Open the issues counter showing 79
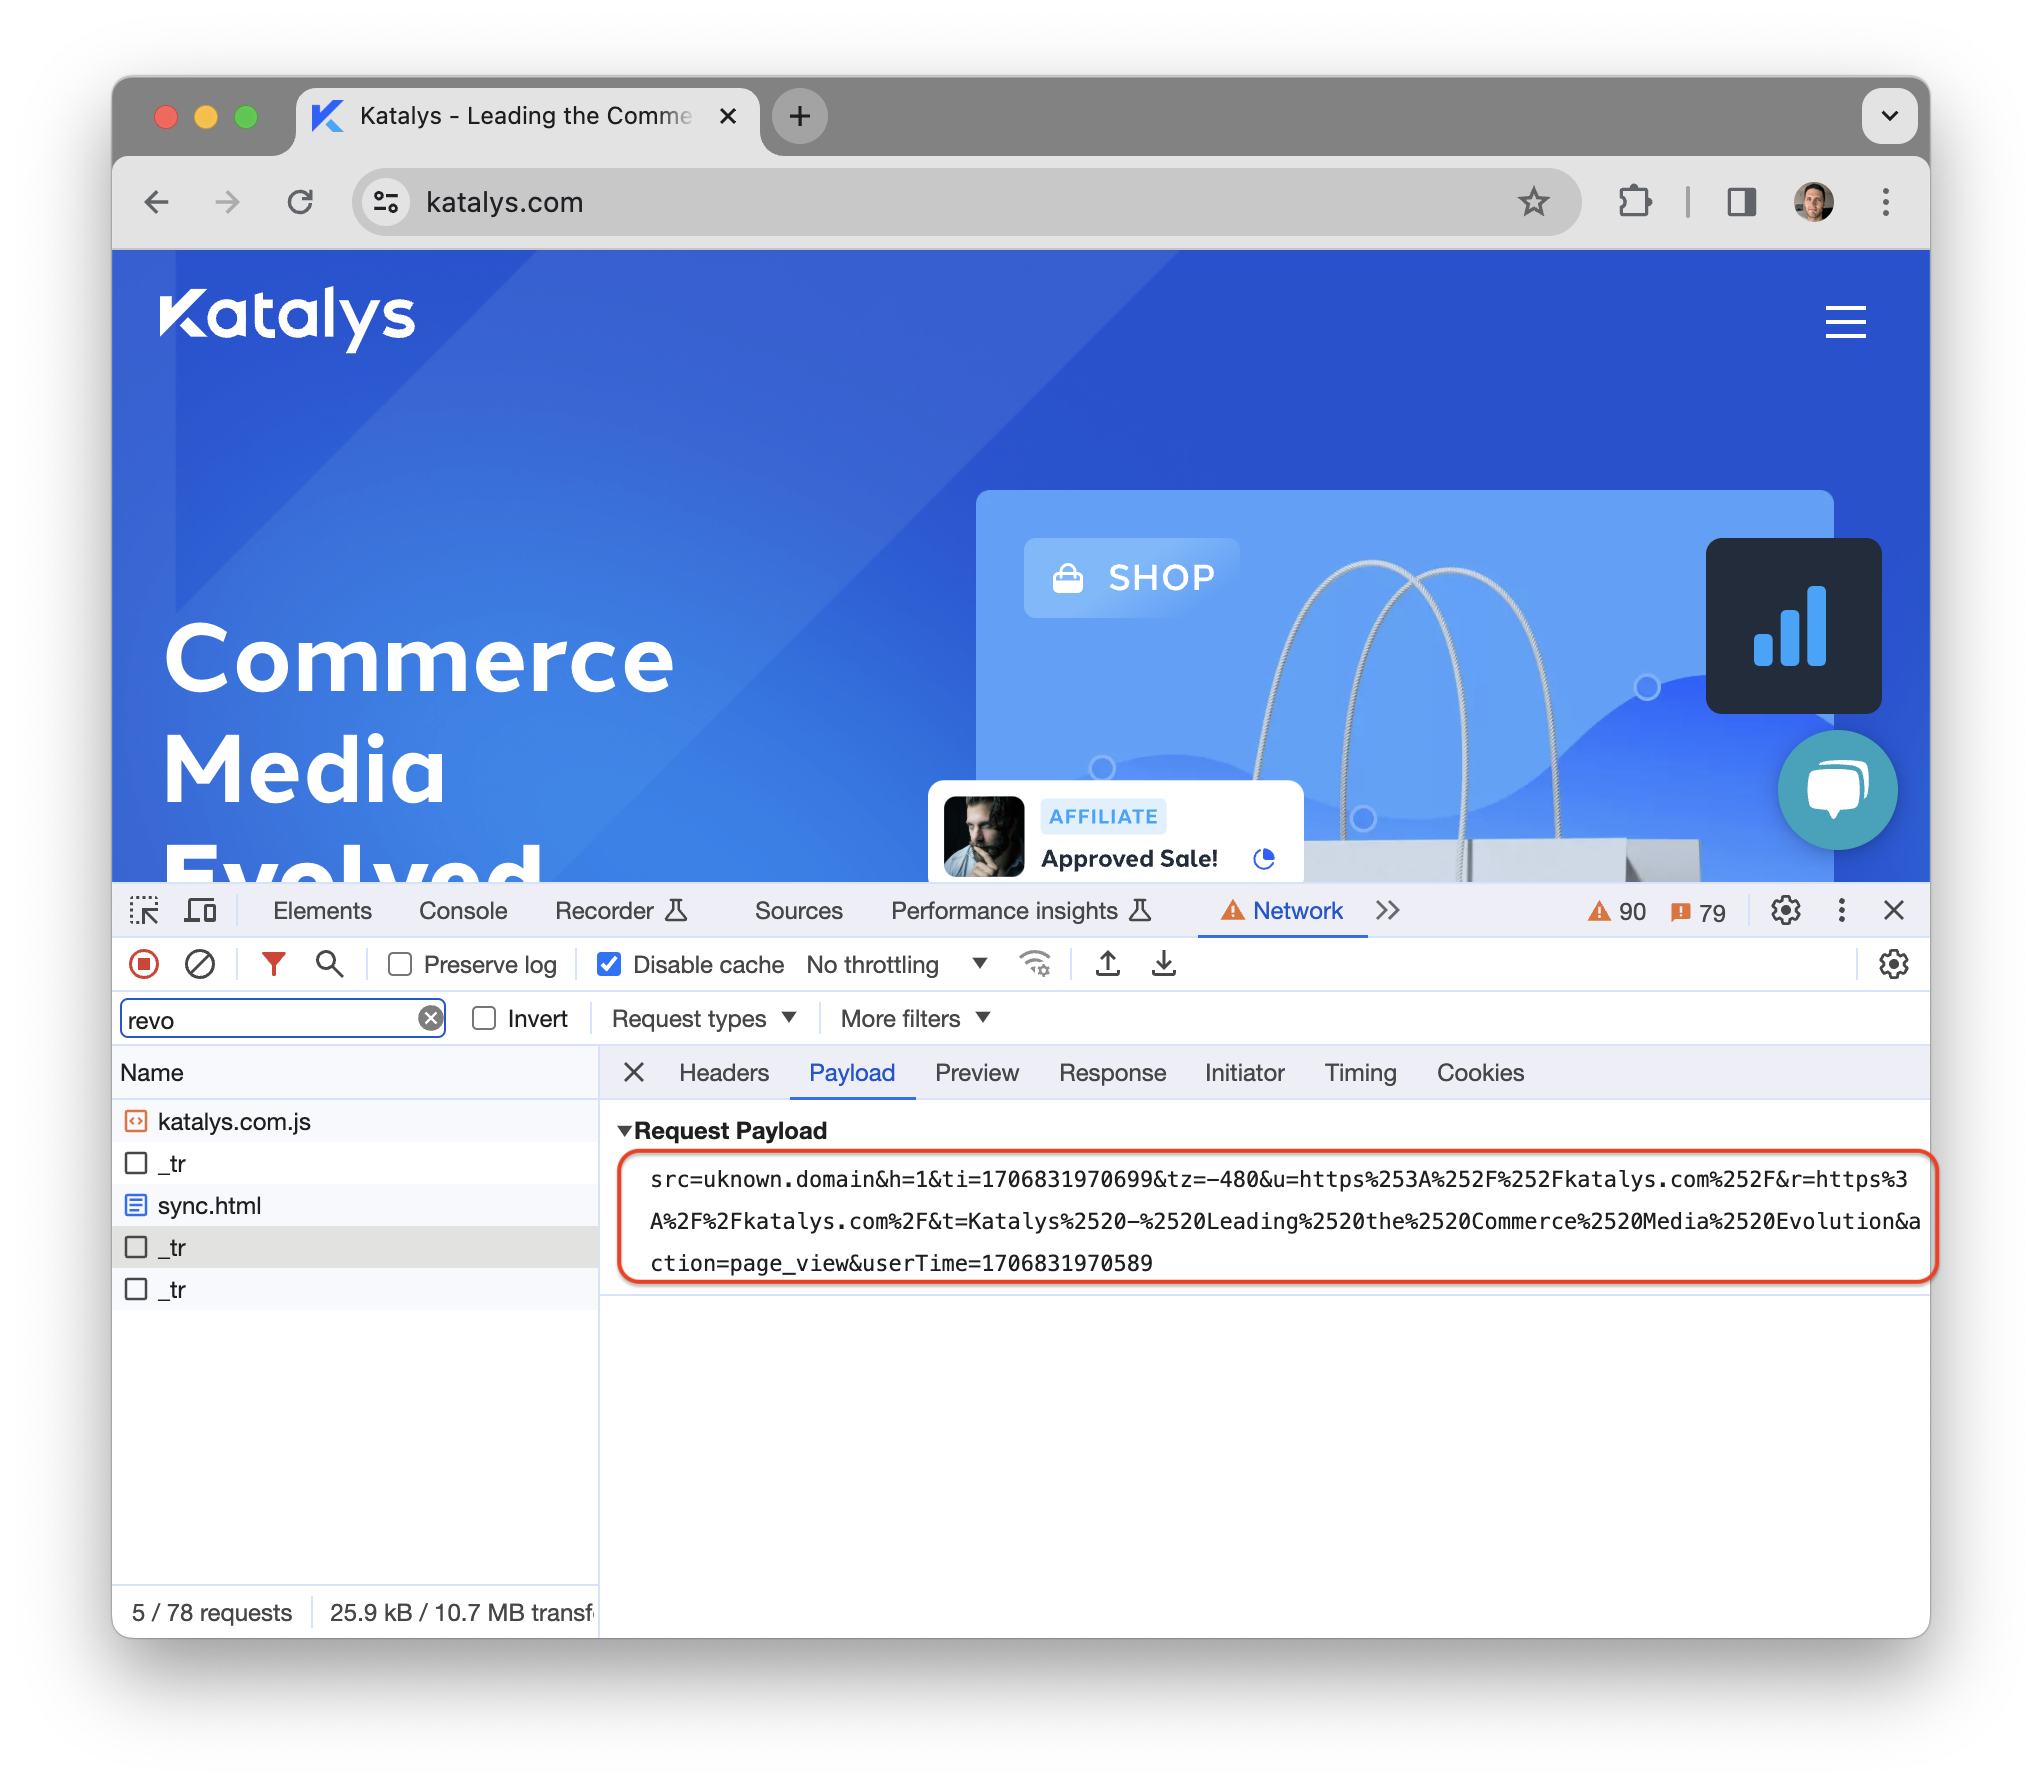Viewport: 2042px width, 1786px height. coord(1697,911)
